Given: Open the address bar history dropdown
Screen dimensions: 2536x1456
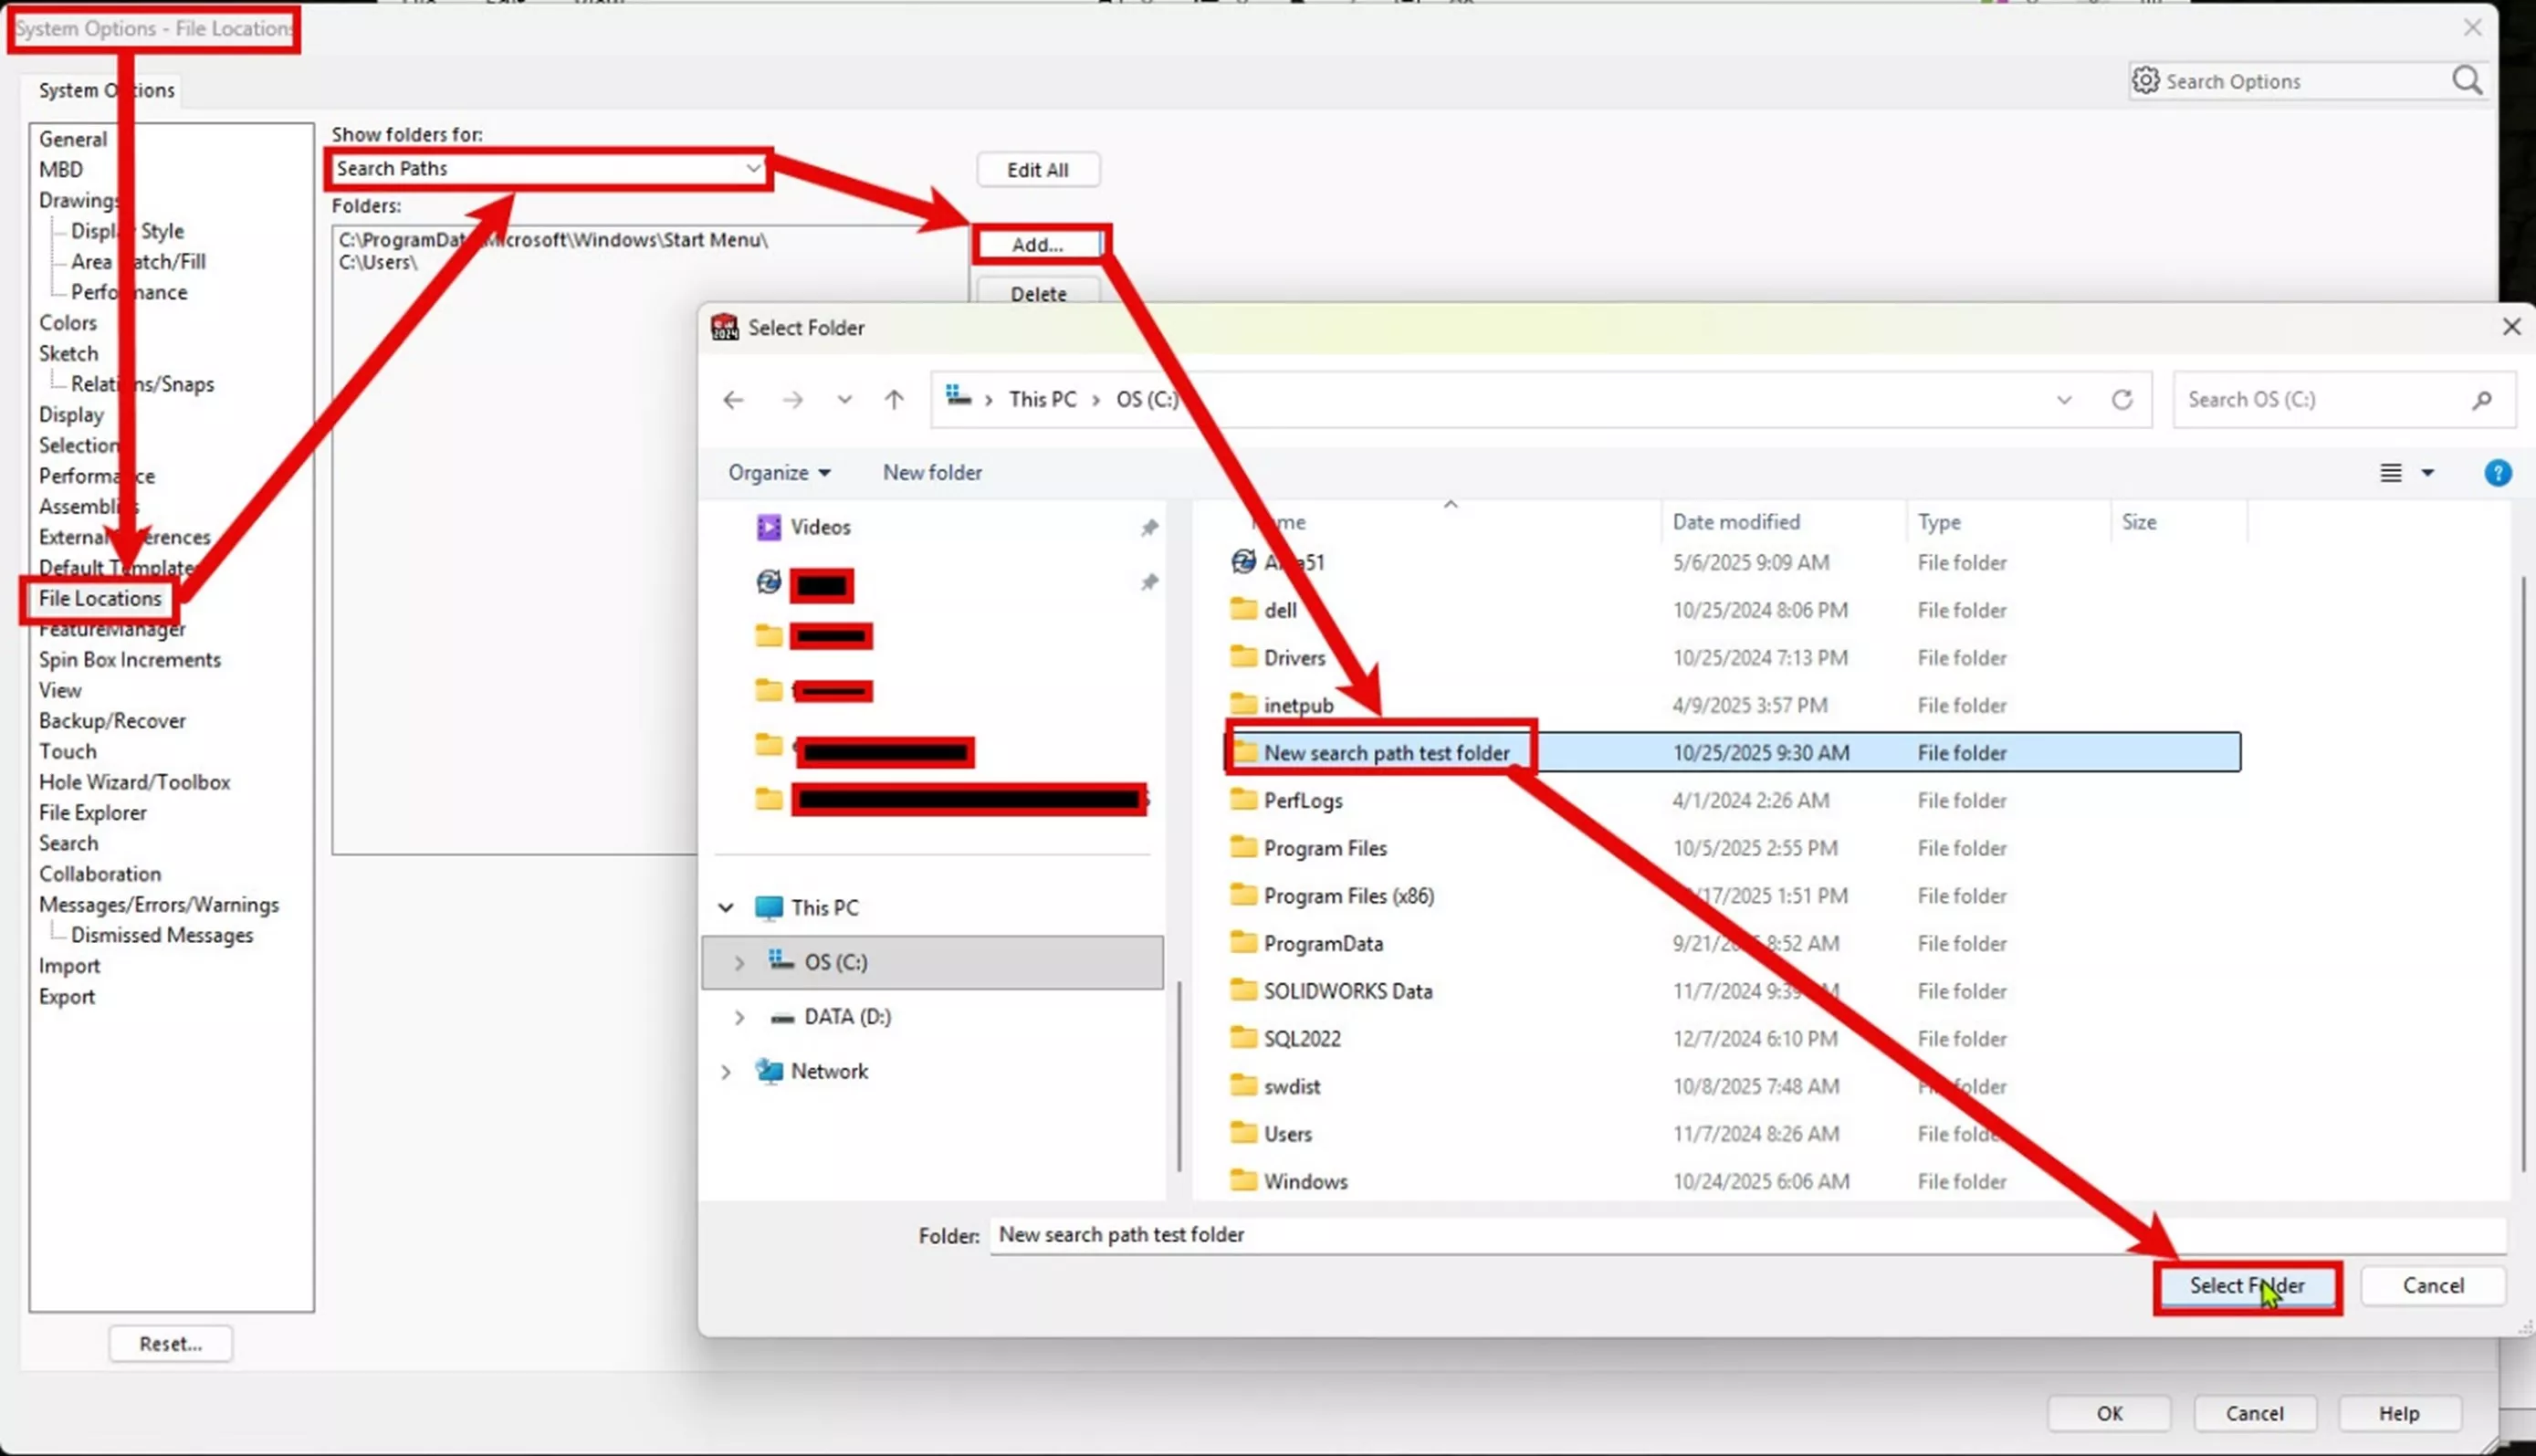Looking at the screenshot, I should [x=2064, y=399].
